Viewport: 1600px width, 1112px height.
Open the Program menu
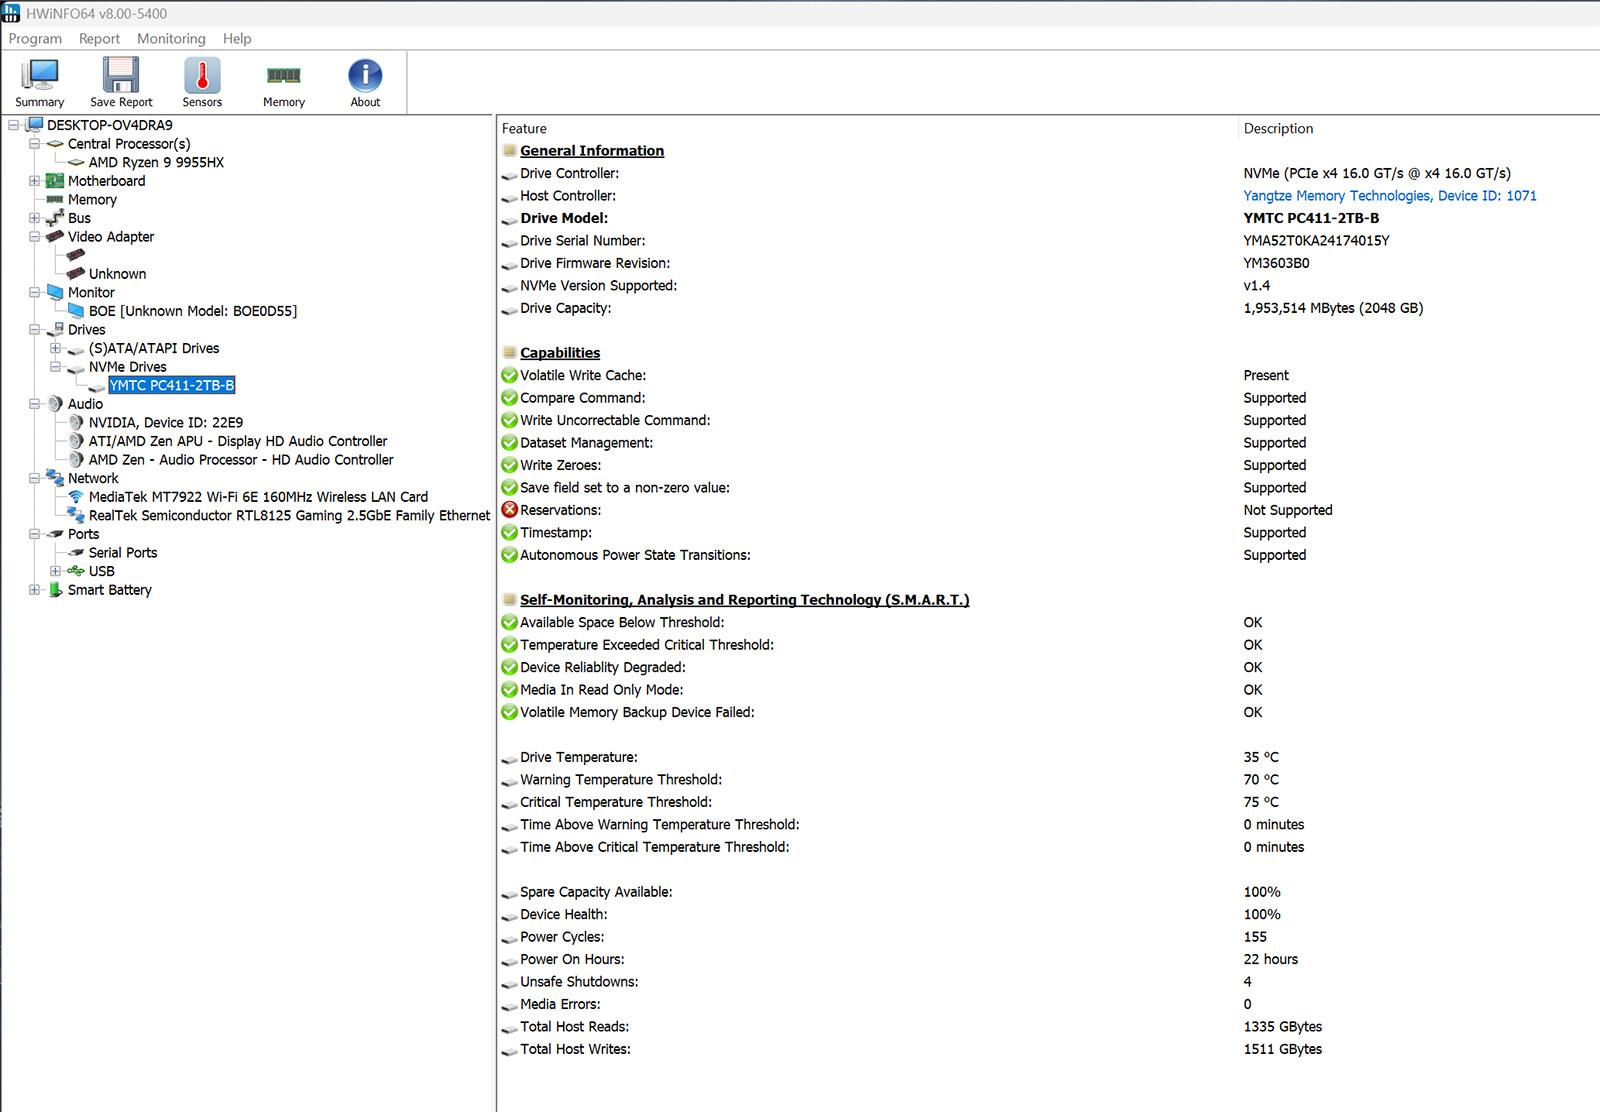(35, 39)
